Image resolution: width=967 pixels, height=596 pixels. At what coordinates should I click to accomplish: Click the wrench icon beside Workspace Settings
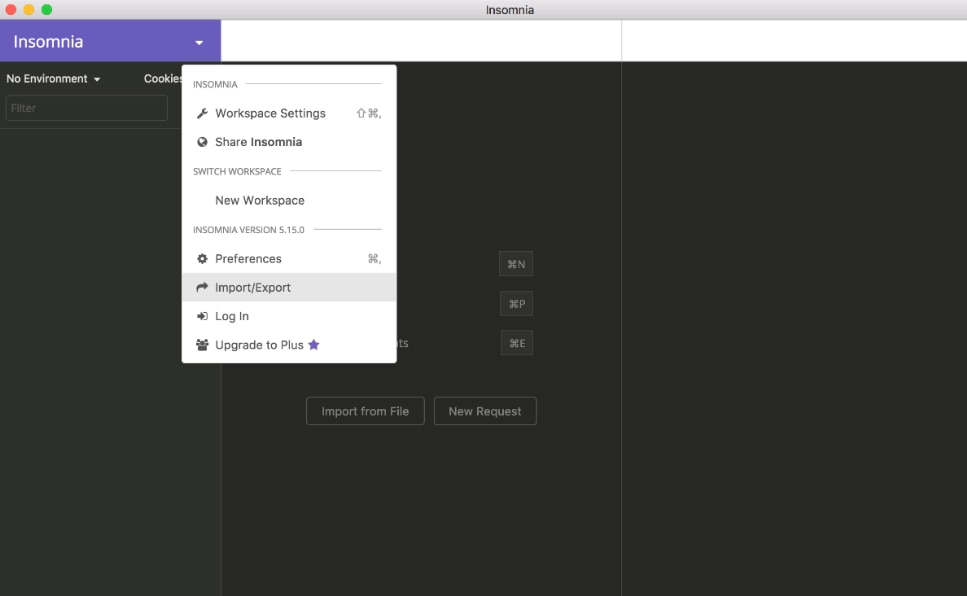tap(202, 114)
